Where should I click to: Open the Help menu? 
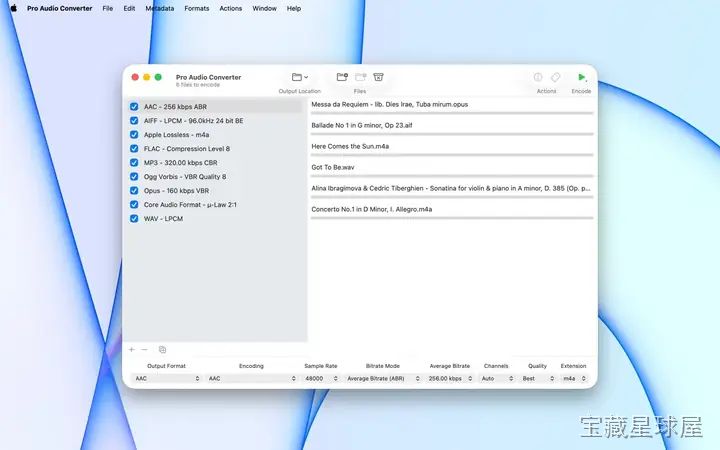(x=294, y=8)
